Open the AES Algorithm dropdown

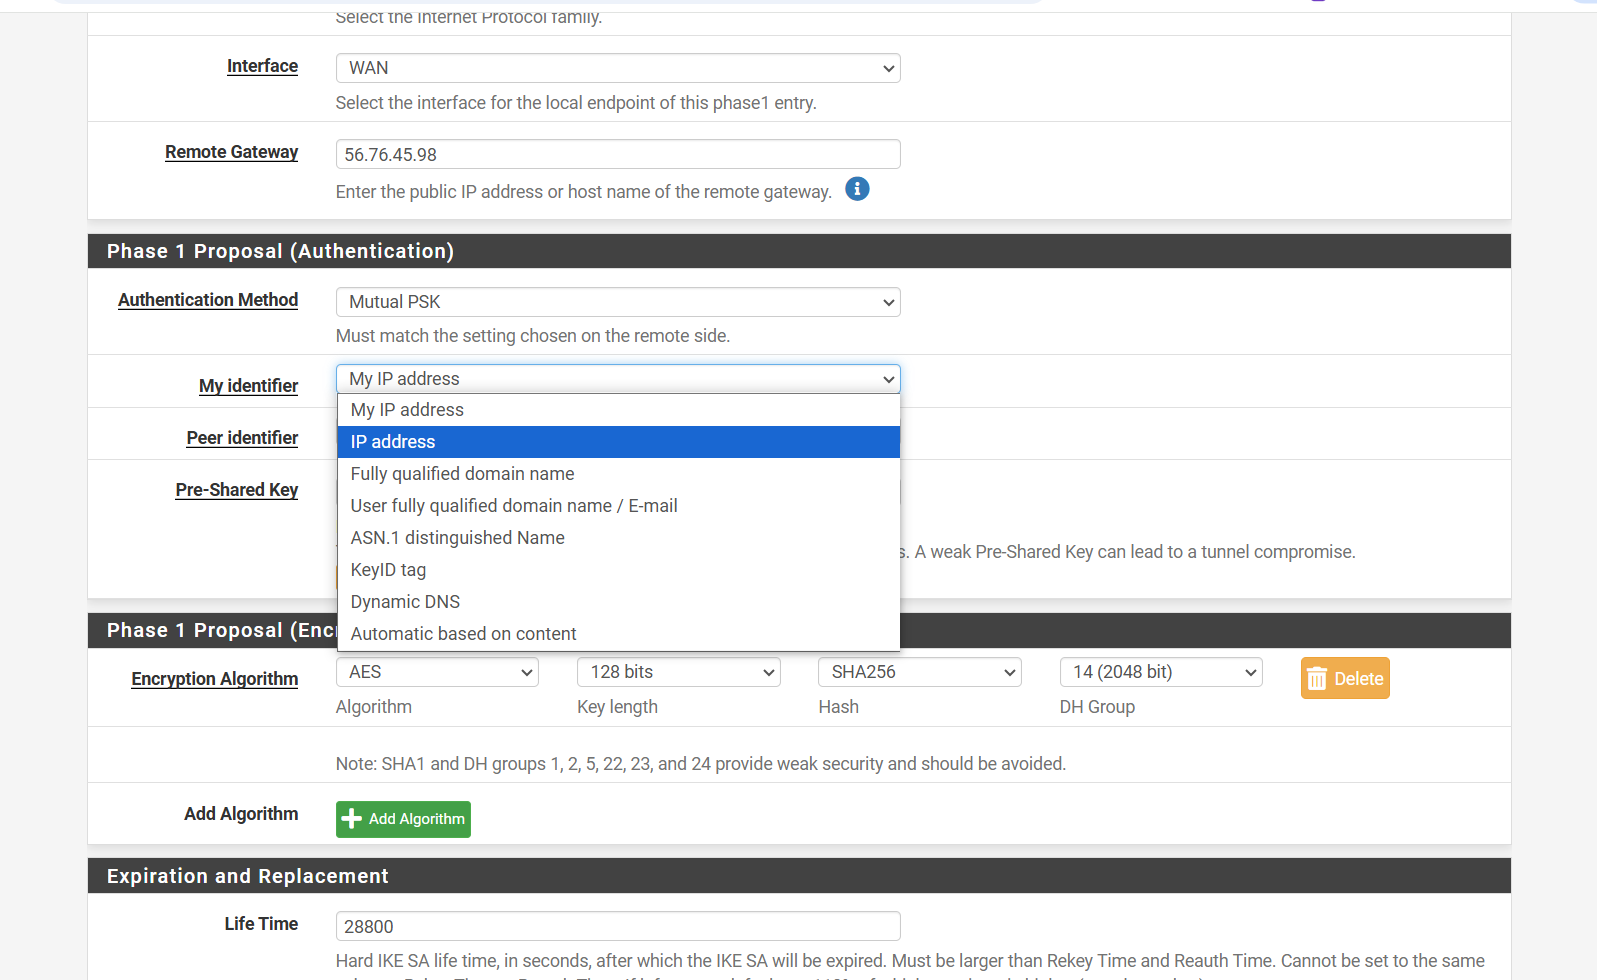click(437, 672)
